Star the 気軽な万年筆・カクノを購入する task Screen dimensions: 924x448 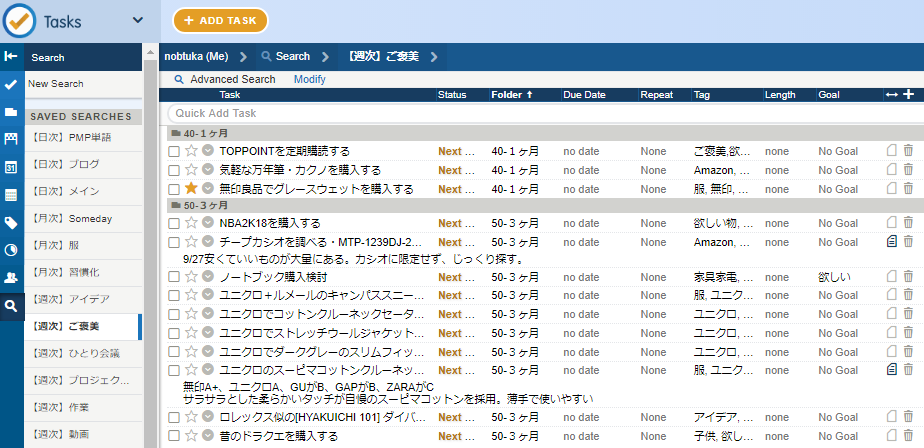pyautogui.click(x=191, y=170)
